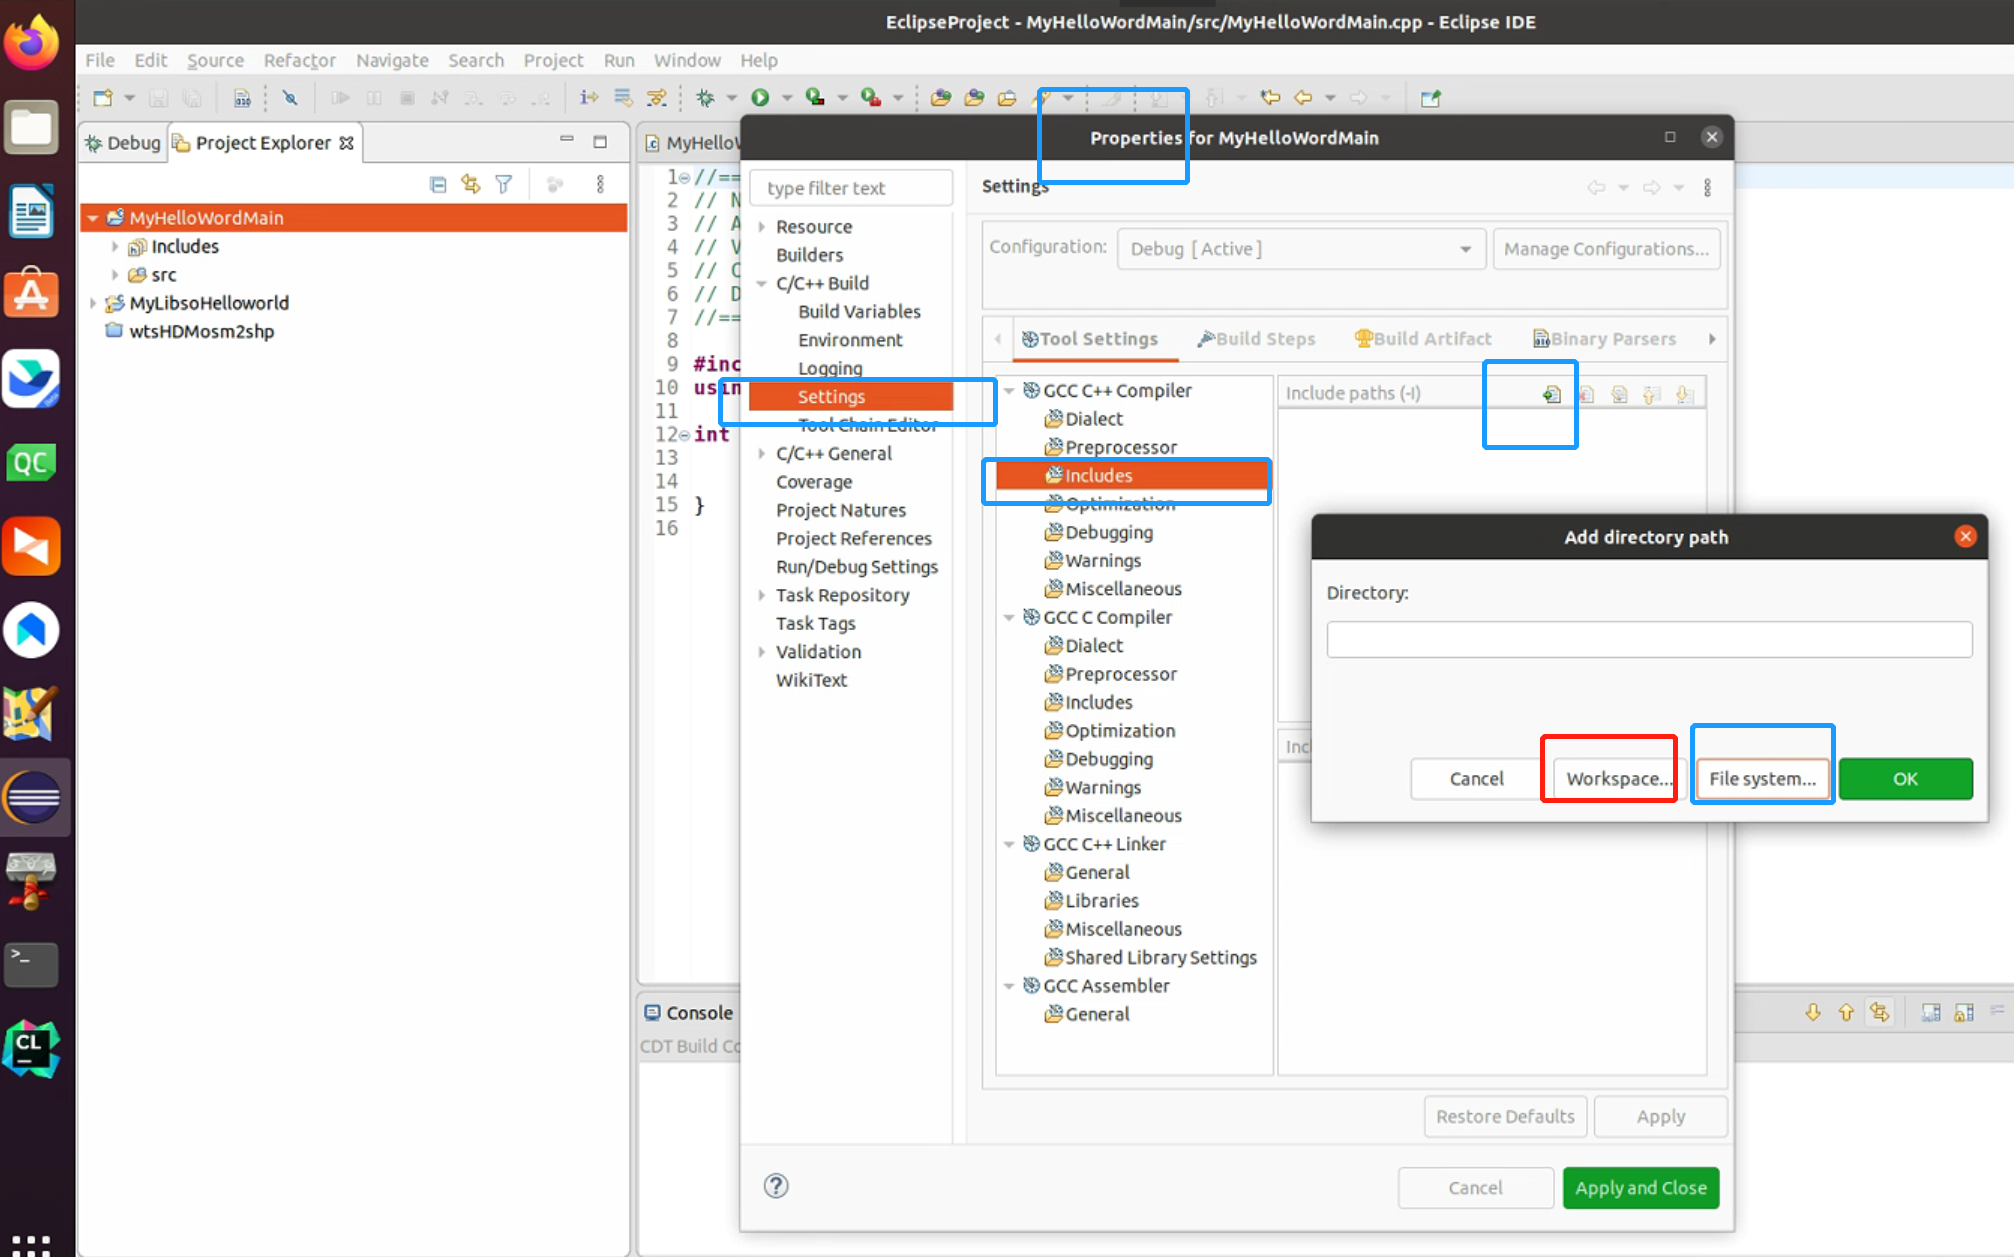
Task: Click Collapse All in Project Explorer
Action: click(437, 184)
